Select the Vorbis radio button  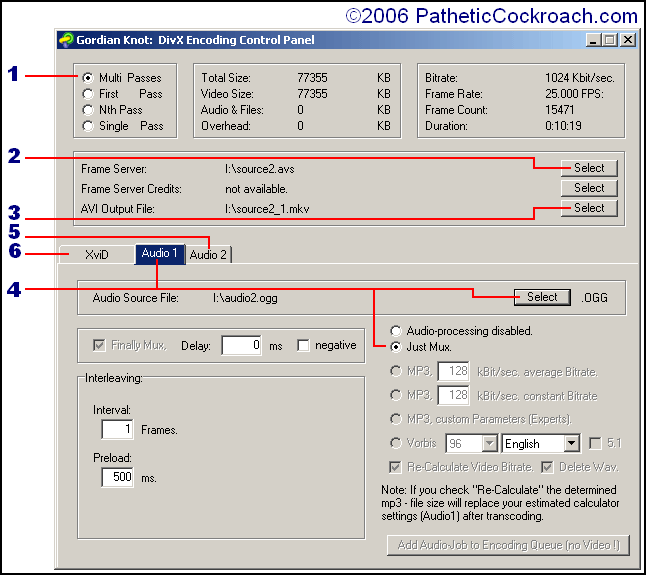[396, 443]
